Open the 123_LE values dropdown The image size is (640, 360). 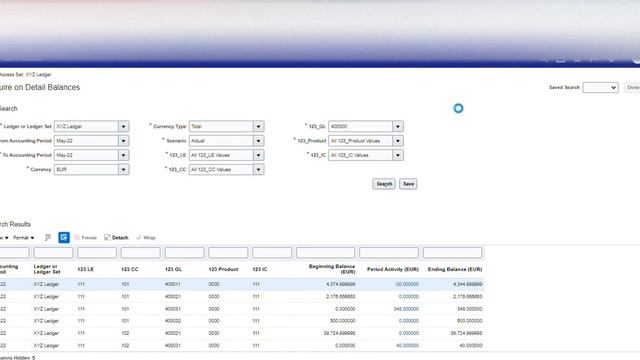(258, 155)
